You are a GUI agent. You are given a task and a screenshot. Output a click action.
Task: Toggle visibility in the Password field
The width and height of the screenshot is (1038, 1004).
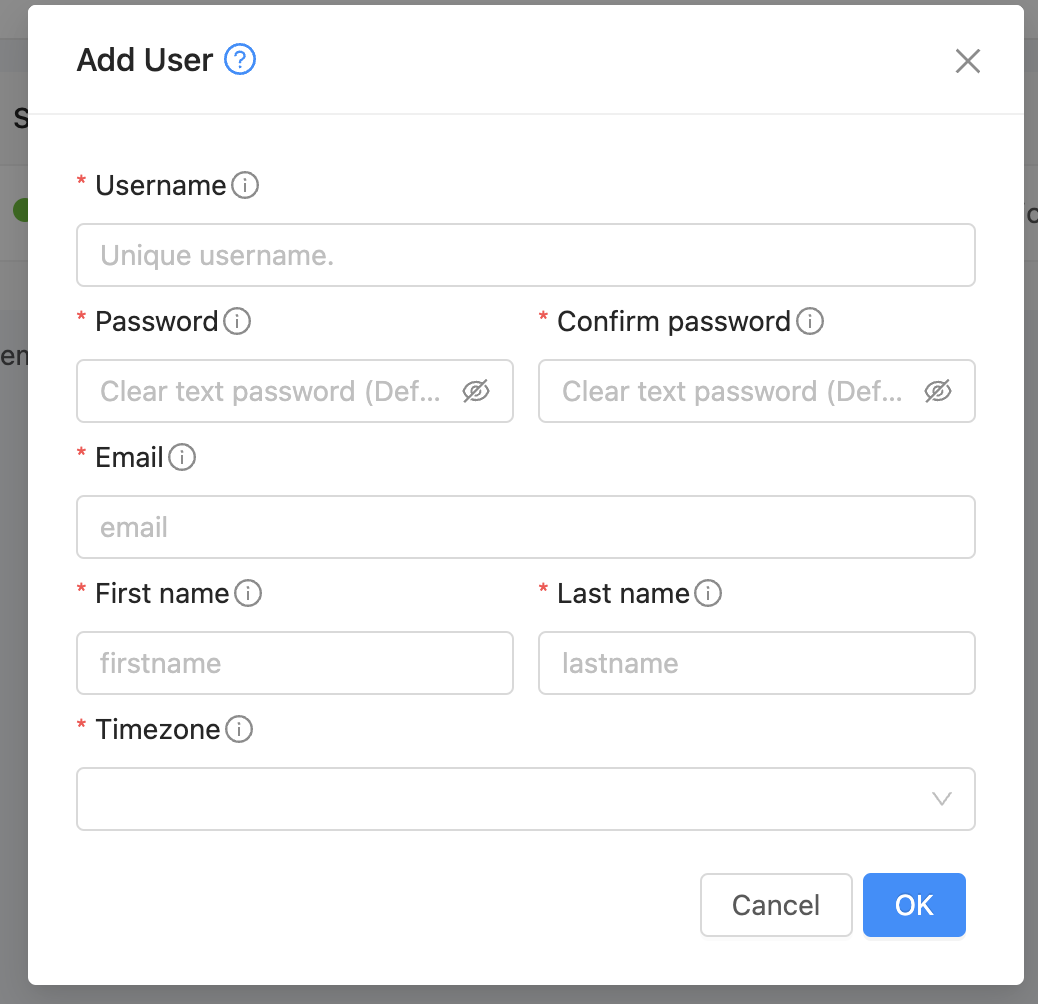tap(476, 391)
